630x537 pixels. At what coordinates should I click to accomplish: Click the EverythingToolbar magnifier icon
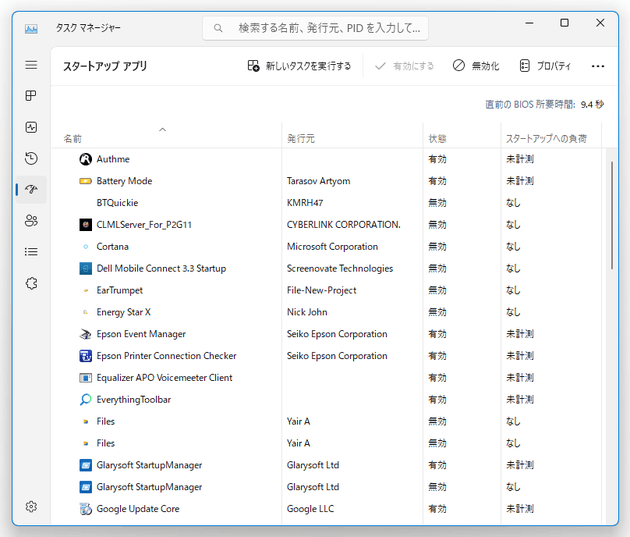pos(86,400)
